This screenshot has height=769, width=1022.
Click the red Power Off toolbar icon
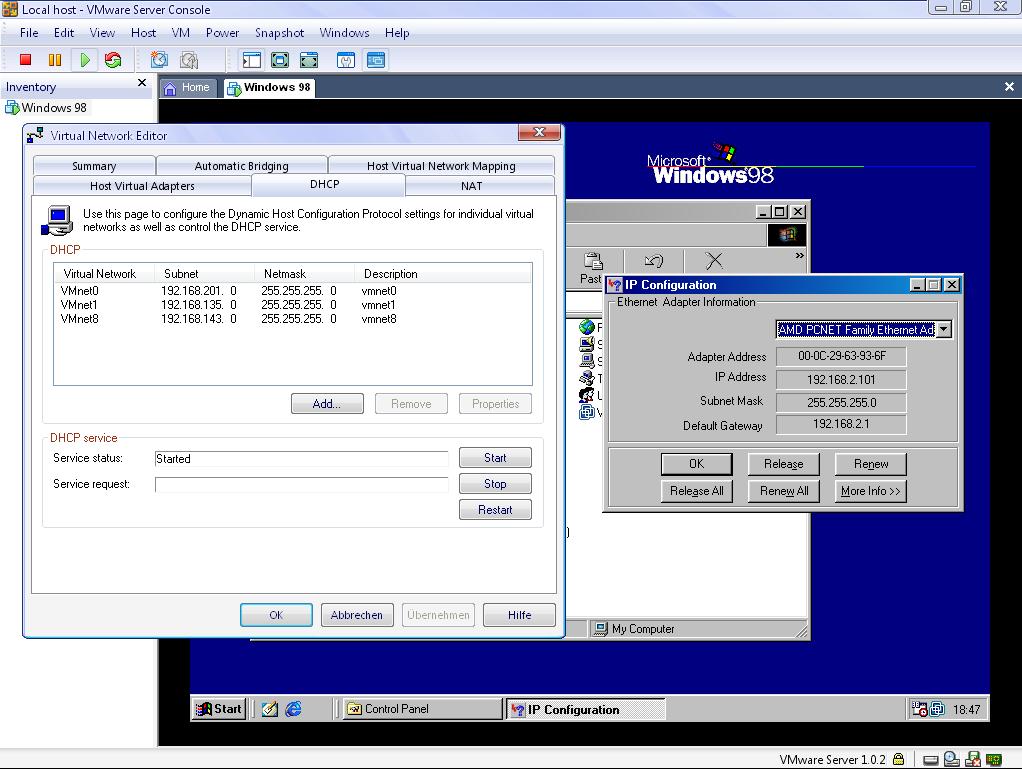coord(26,60)
